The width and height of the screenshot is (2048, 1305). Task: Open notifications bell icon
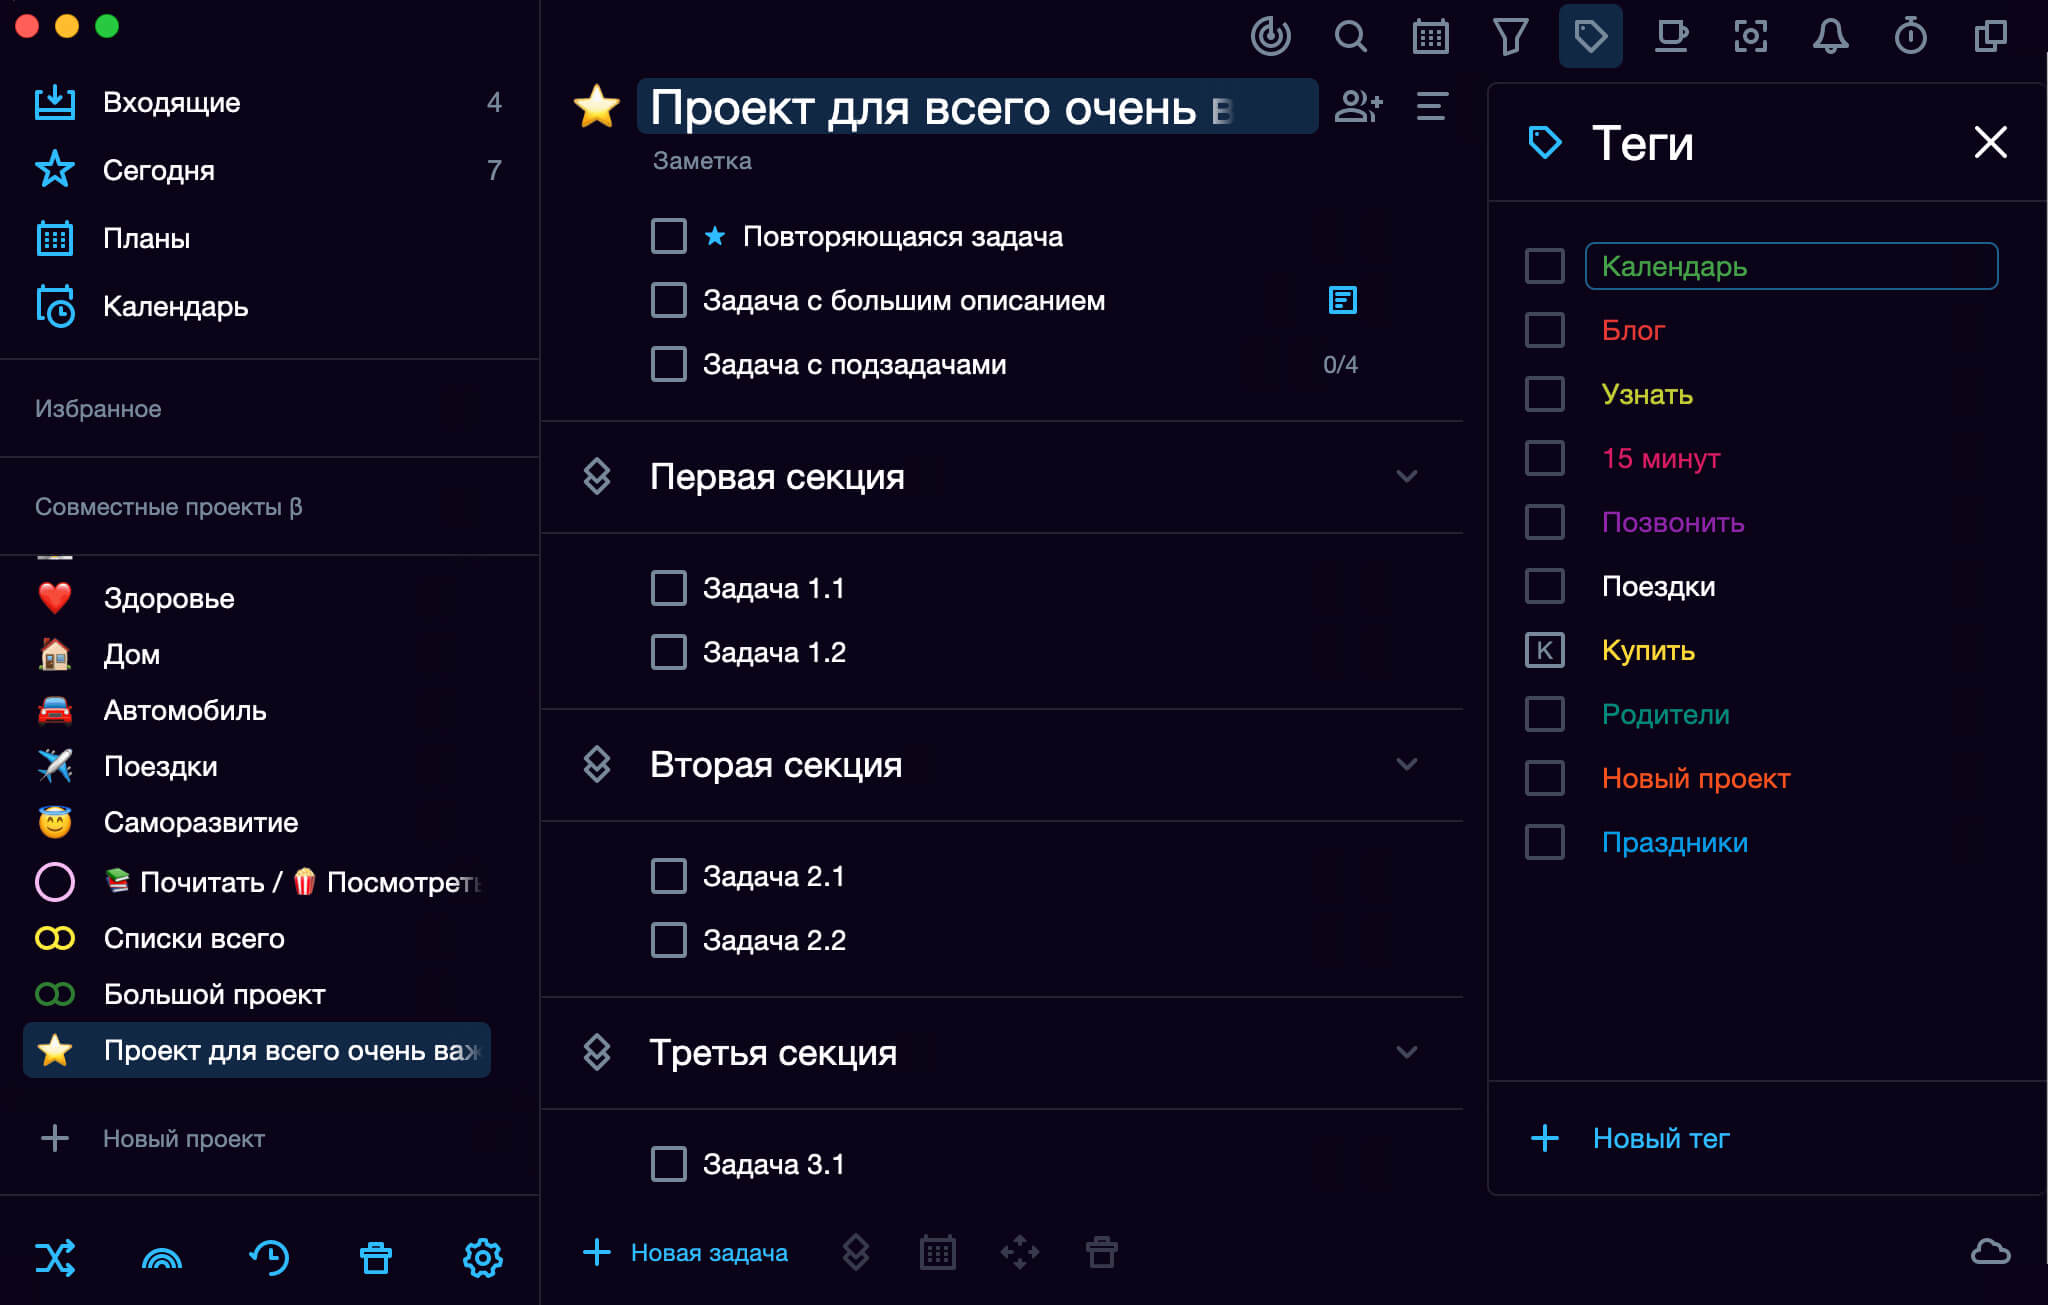(1830, 37)
